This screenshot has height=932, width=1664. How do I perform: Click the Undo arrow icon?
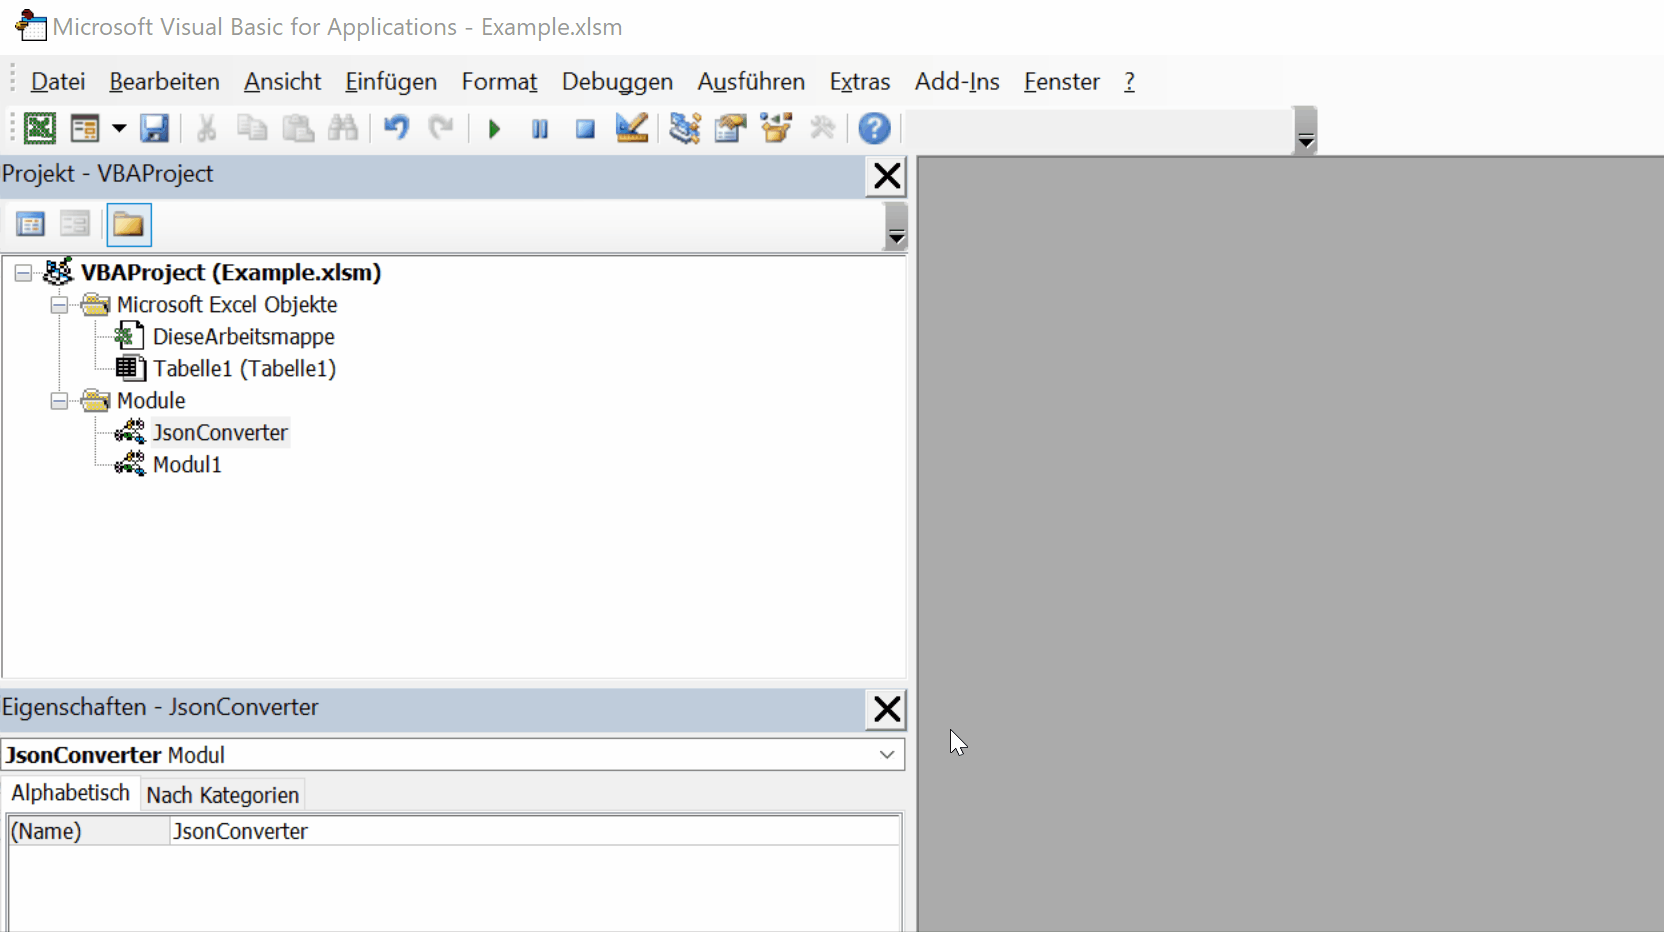click(x=396, y=128)
